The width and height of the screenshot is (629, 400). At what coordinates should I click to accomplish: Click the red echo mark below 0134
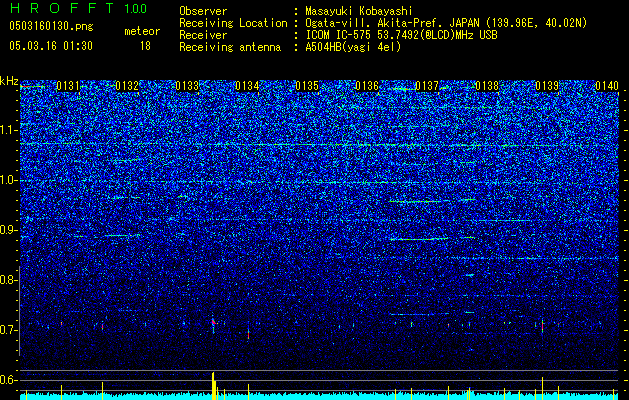pos(248,333)
